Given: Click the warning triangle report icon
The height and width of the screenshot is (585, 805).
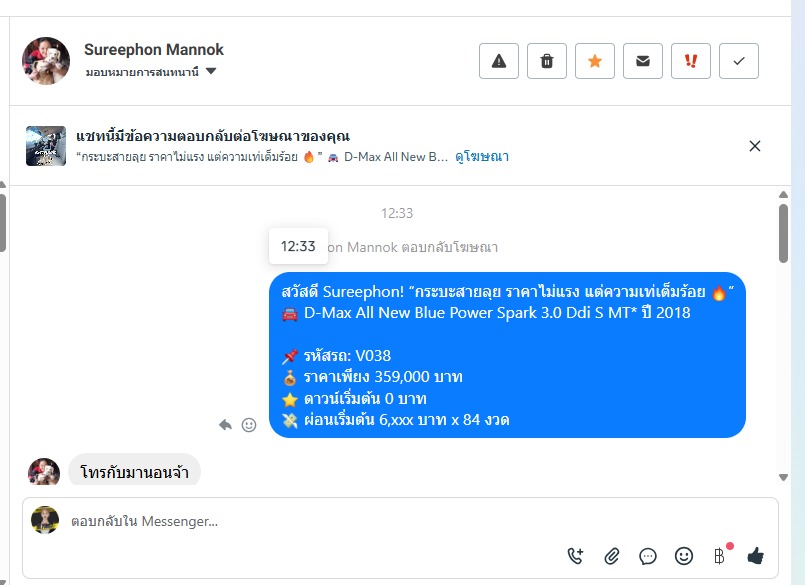Looking at the screenshot, I should pyautogui.click(x=499, y=61).
